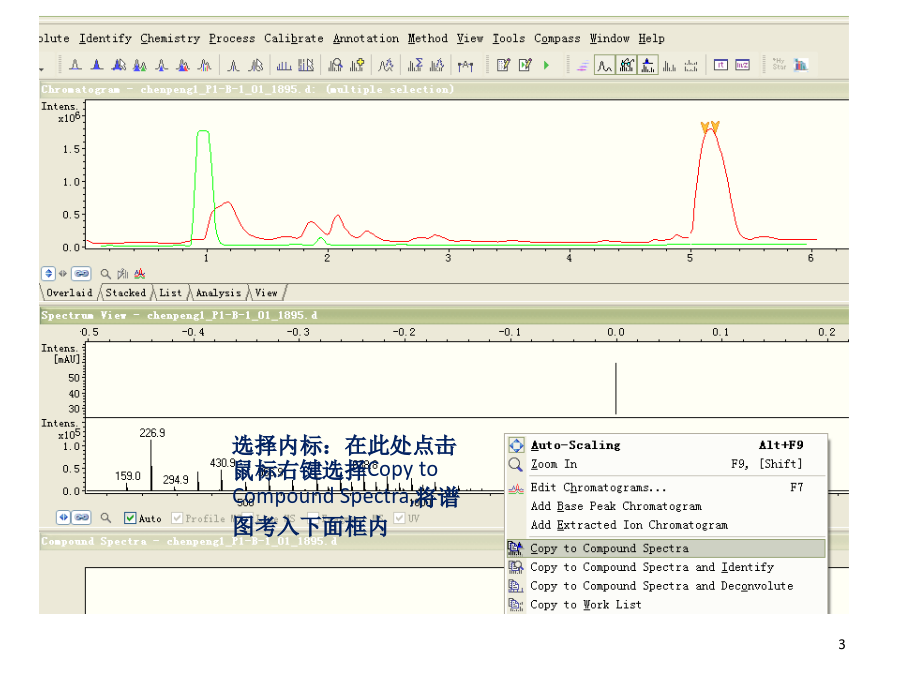Click the orange selection markers on the chromatogram peak
The width and height of the screenshot is (900, 675).
click(x=710, y=127)
